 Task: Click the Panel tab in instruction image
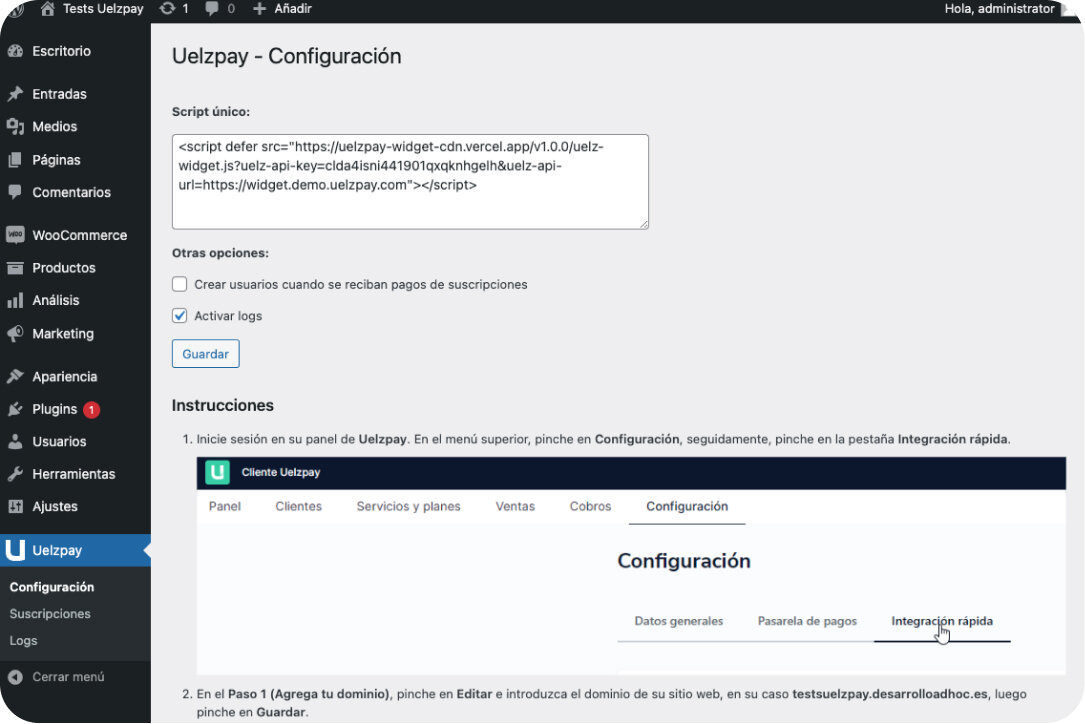pos(225,507)
